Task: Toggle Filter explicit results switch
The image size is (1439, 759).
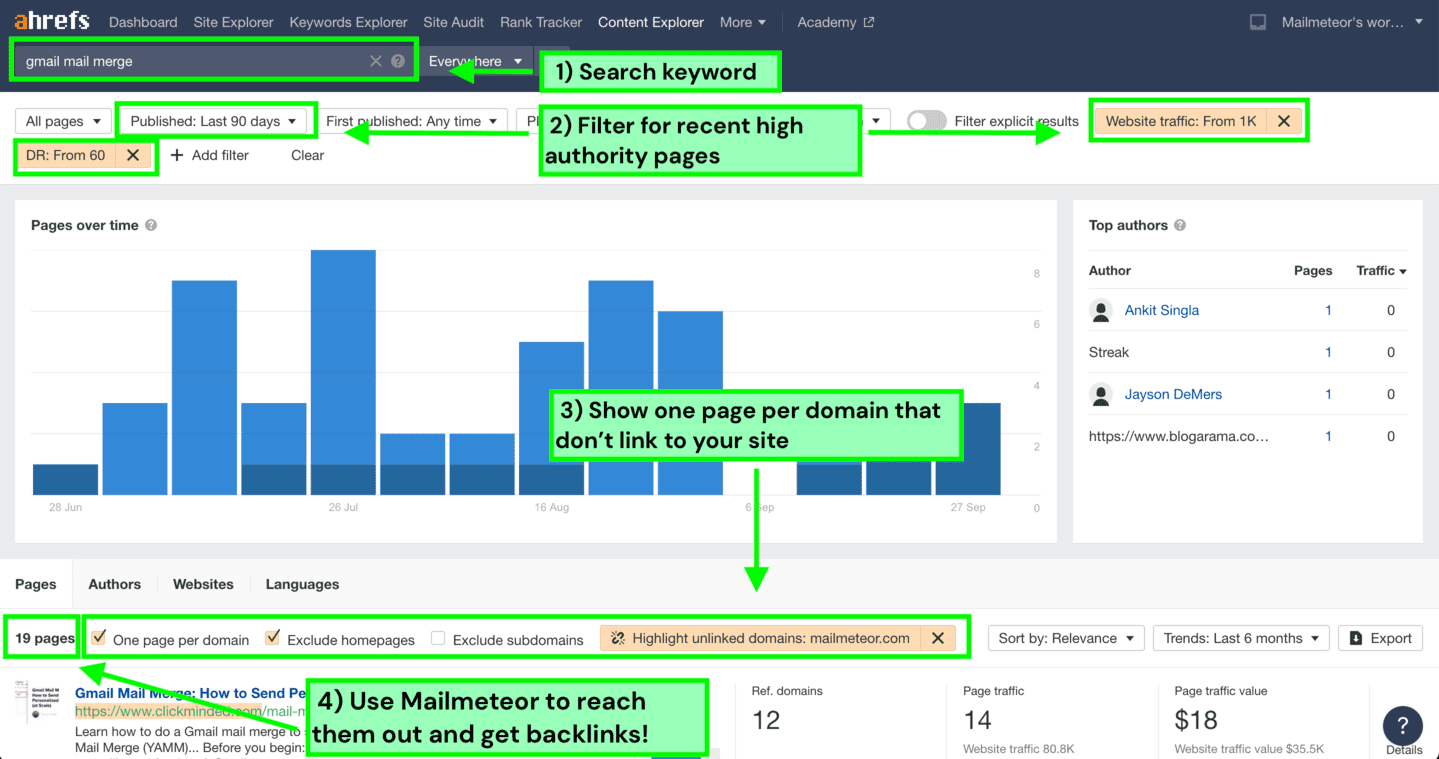Action: [x=926, y=121]
